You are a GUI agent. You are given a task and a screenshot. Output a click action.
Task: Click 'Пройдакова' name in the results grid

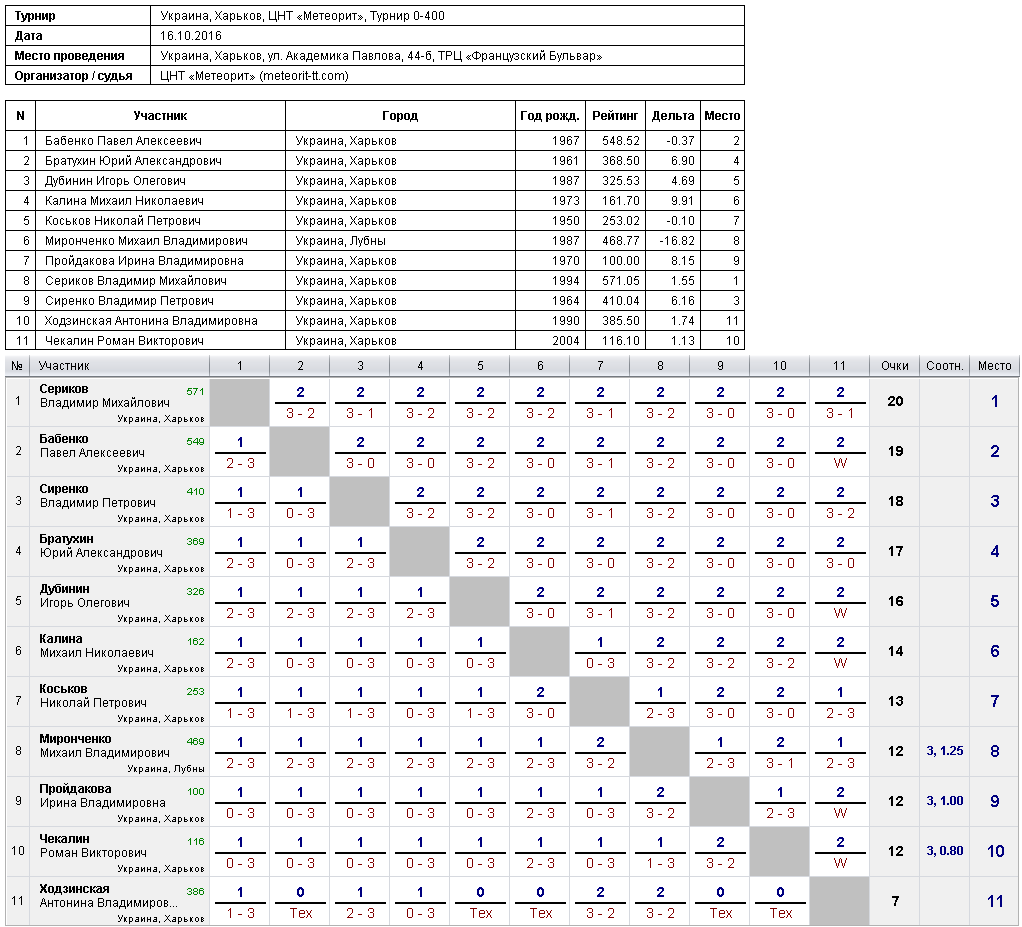[76, 789]
